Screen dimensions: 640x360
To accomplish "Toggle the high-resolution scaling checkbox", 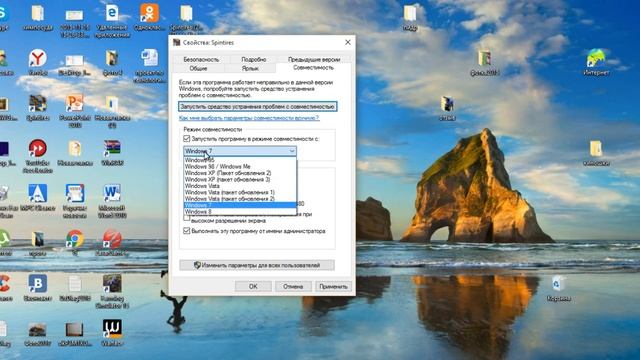I will pyautogui.click(x=187, y=218).
